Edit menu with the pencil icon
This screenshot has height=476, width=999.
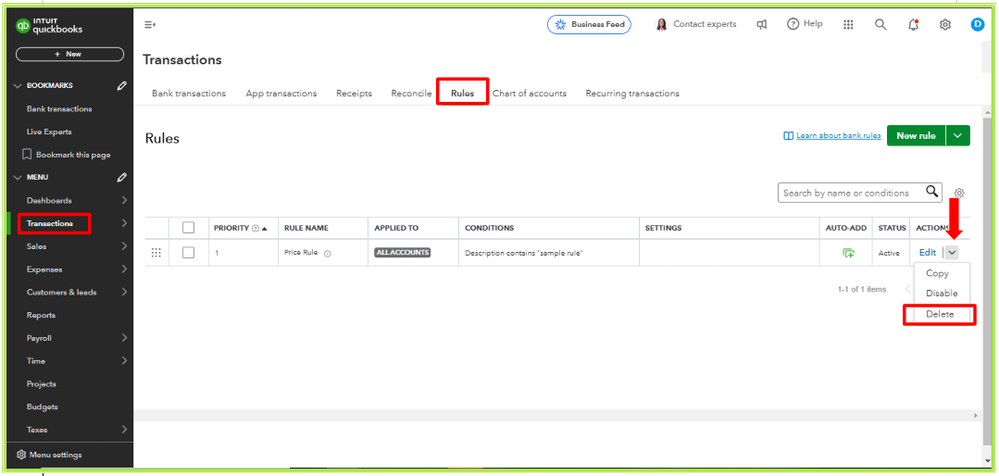pyautogui.click(x=122, y=177)
